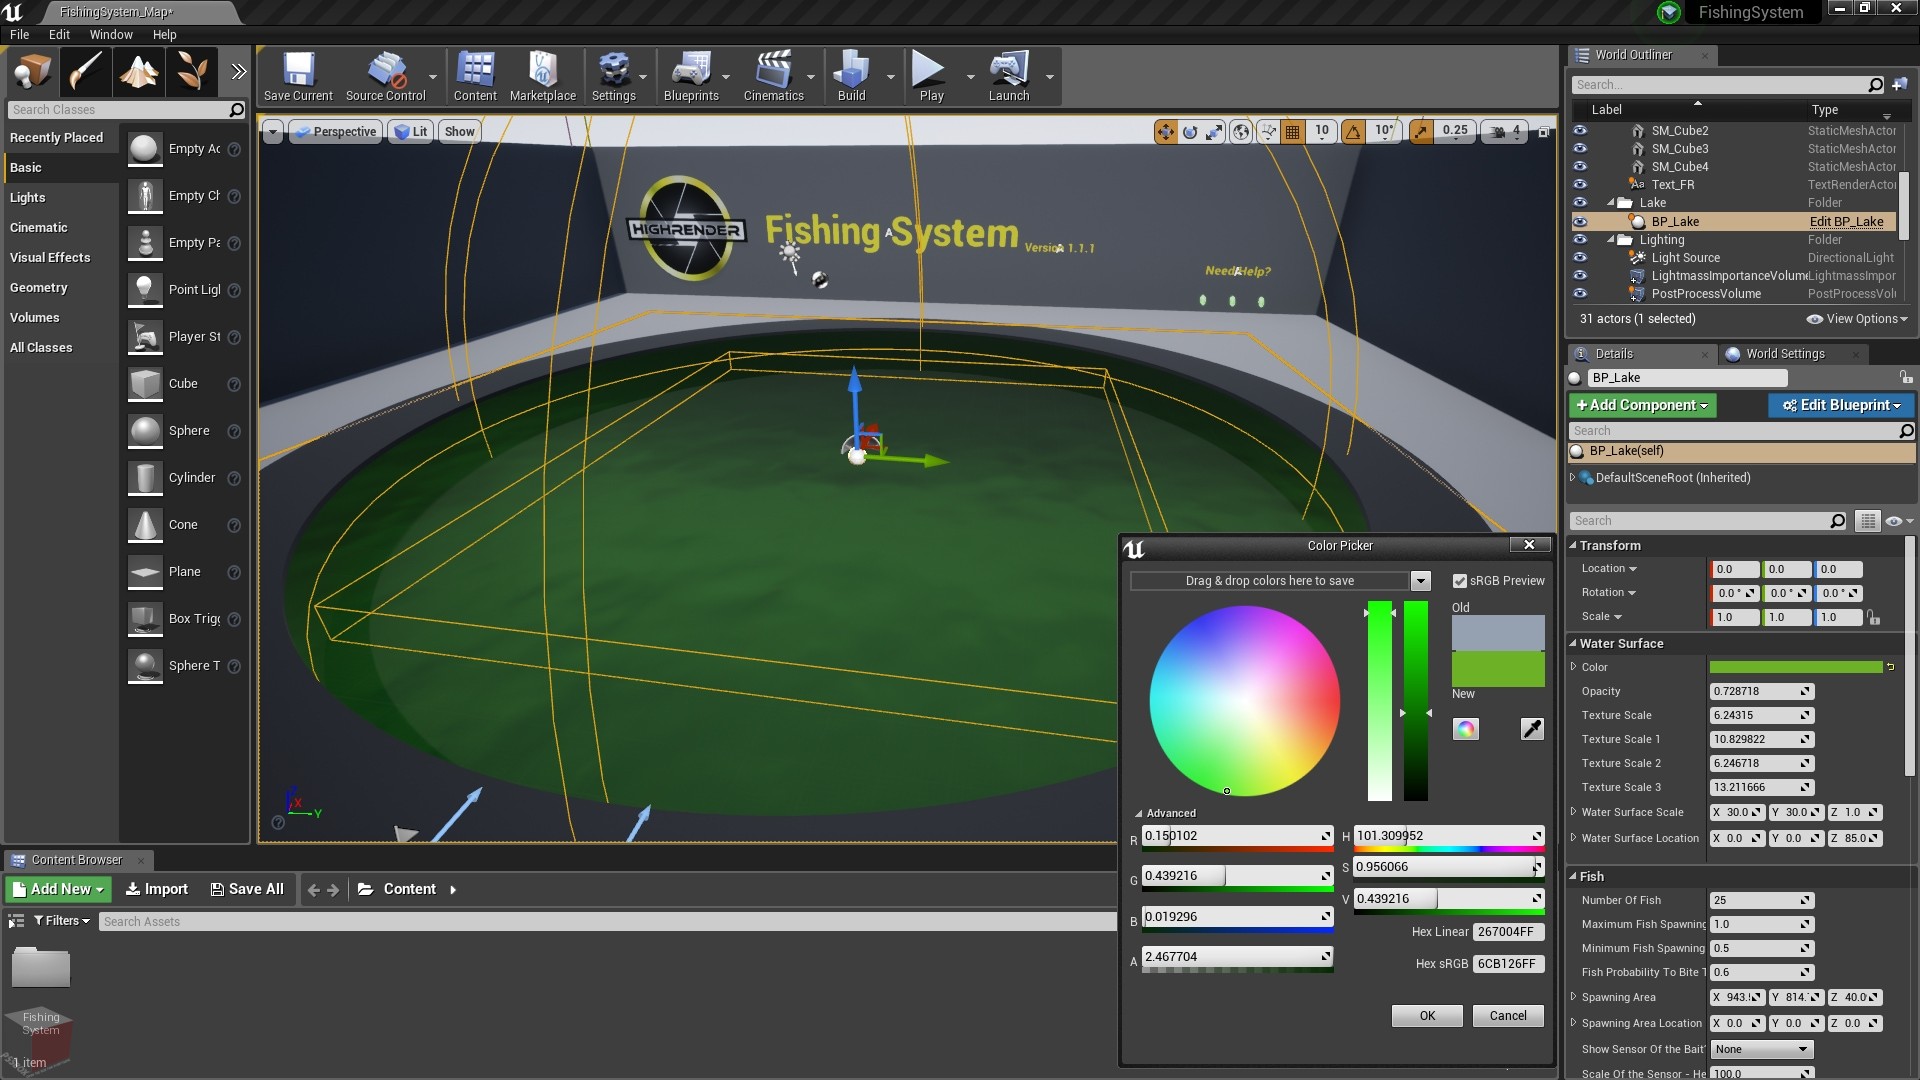The image size is (1920, 1080).
Task: Open the Content toolbar icon
Action: click(475, 76)
